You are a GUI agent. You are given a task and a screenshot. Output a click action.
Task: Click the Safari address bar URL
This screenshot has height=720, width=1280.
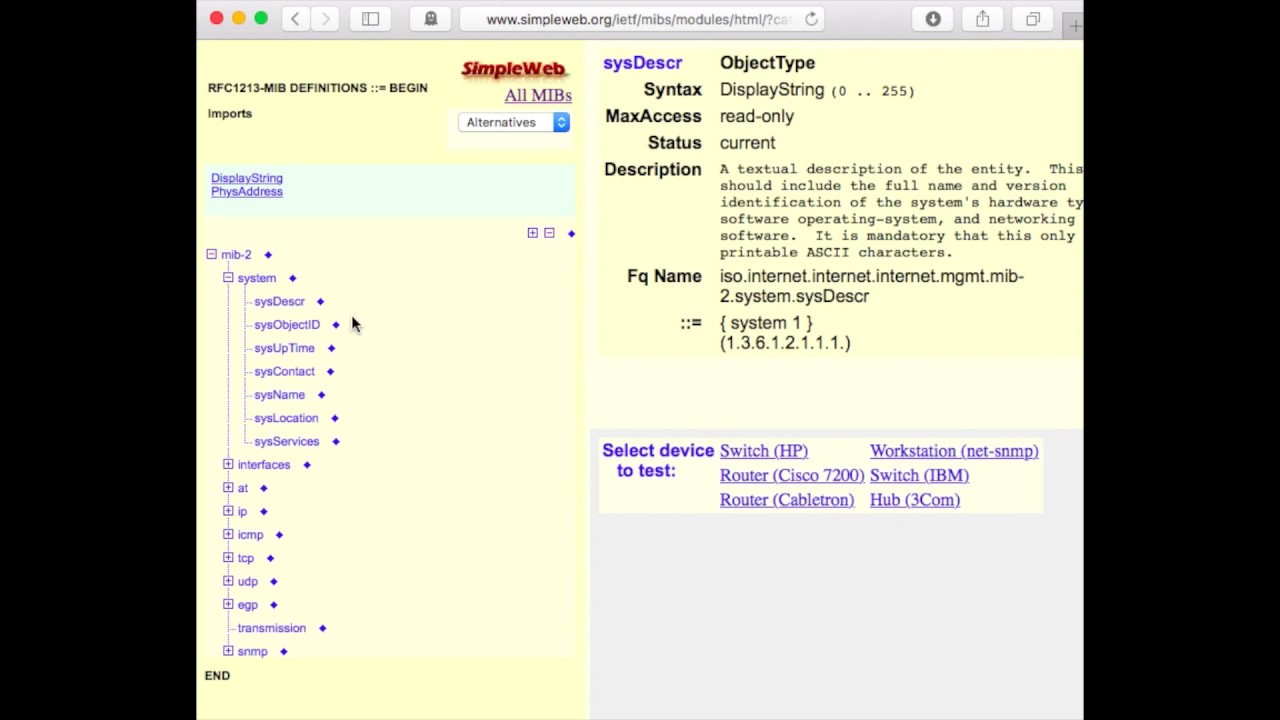point(638,19)
